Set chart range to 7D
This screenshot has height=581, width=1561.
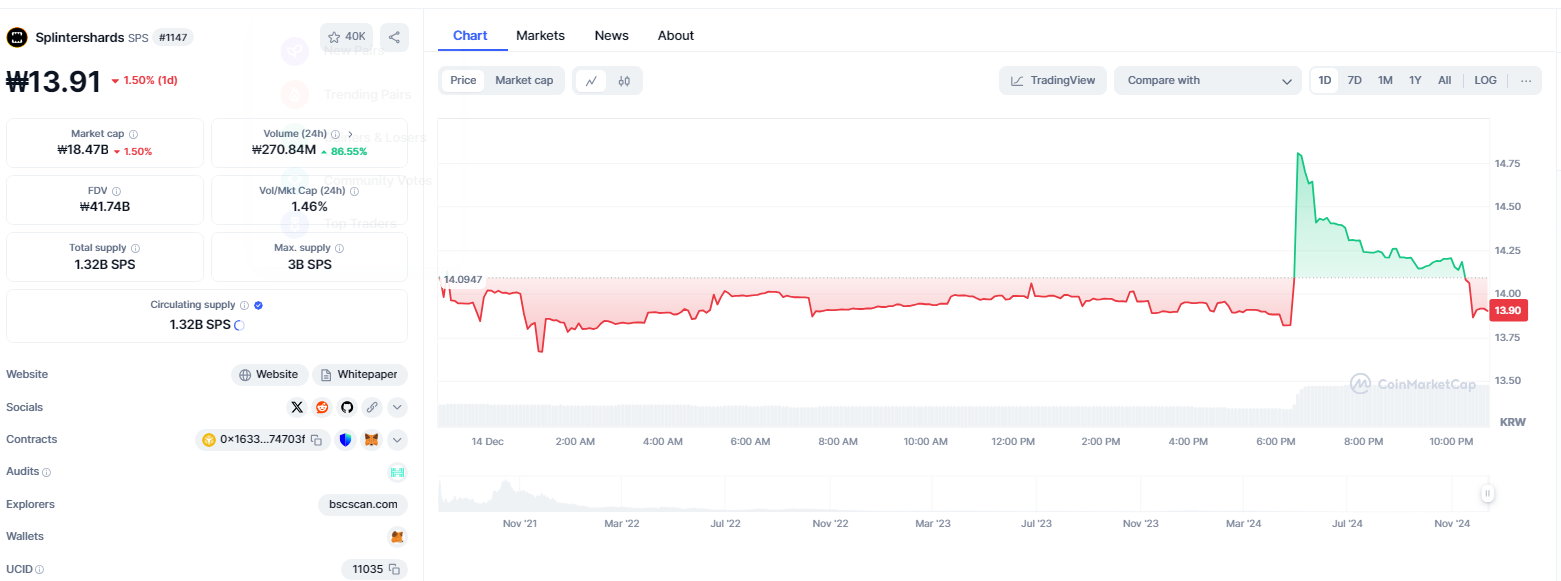(x=1355, y=80)
